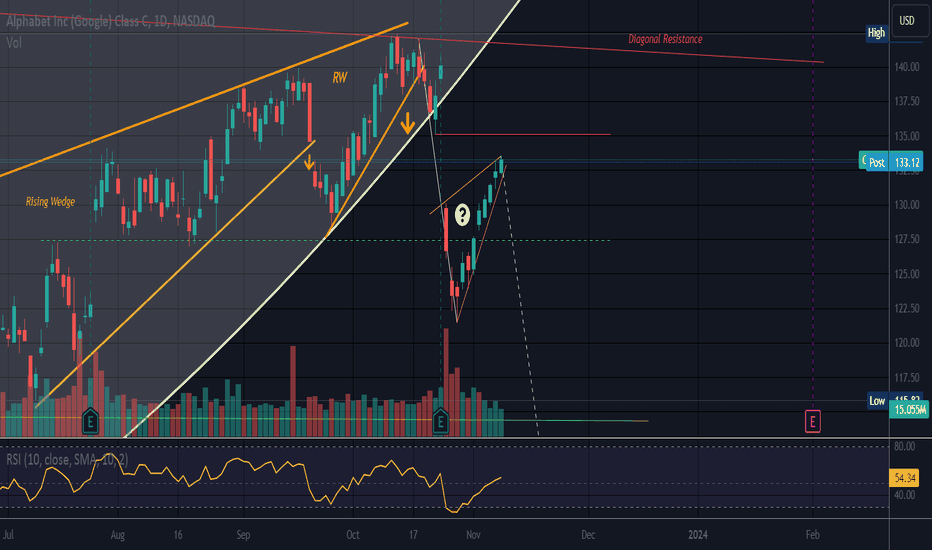932x550 pixels.
Task: Click the 15.055M volume value tag
Action: pos(909,409)
